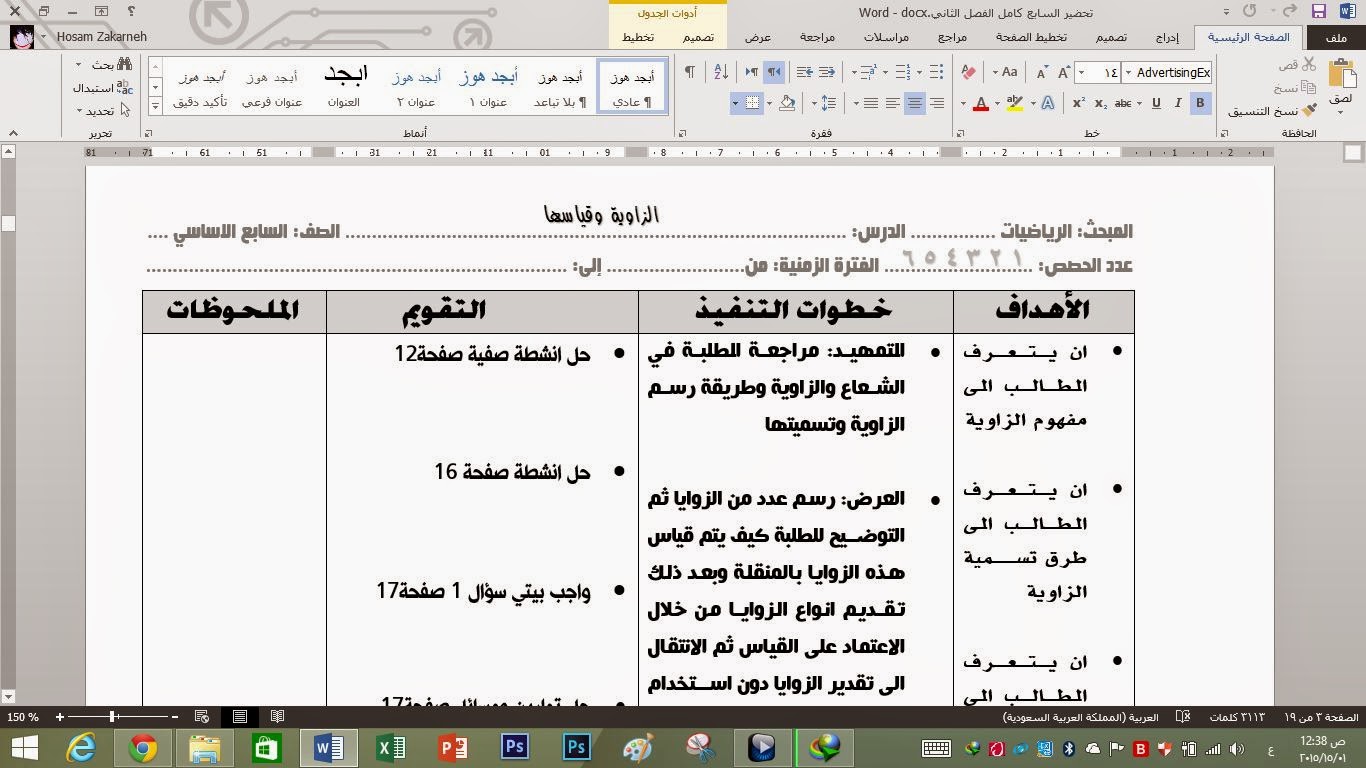This screenshot has width=1366, height=768.
Task: Select the عنوان ٢ heading style
Action: click(416, 87)
